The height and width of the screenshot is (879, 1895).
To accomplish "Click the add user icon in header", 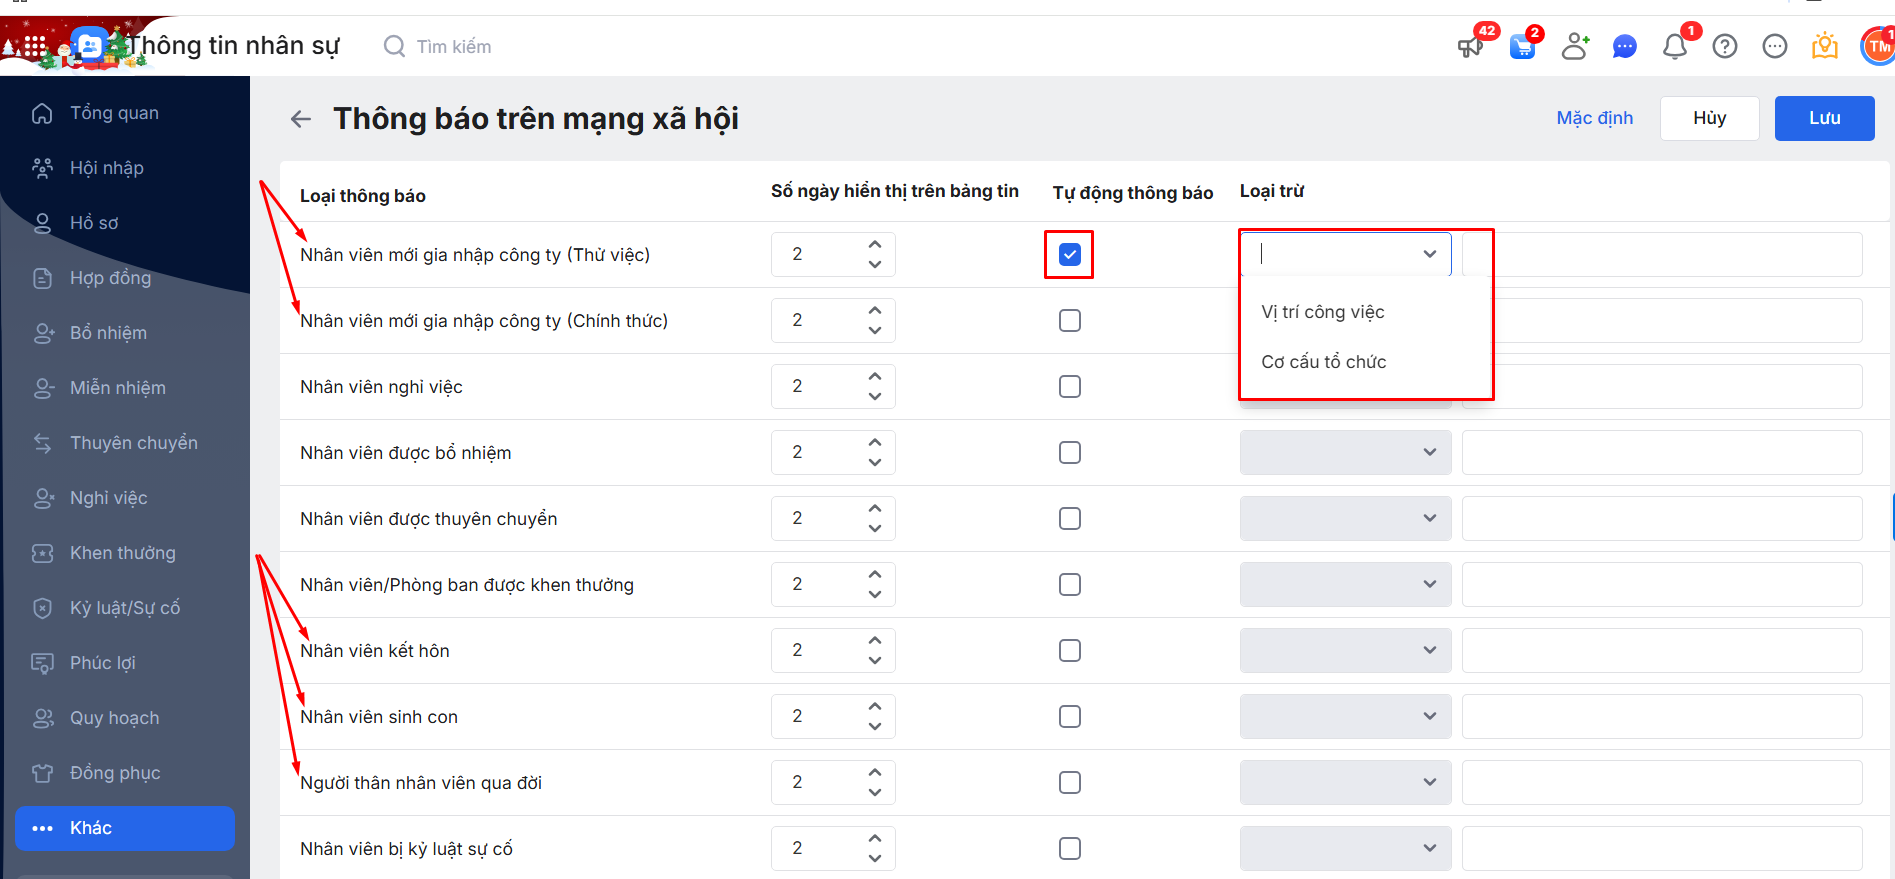I will click(1575, 46).
